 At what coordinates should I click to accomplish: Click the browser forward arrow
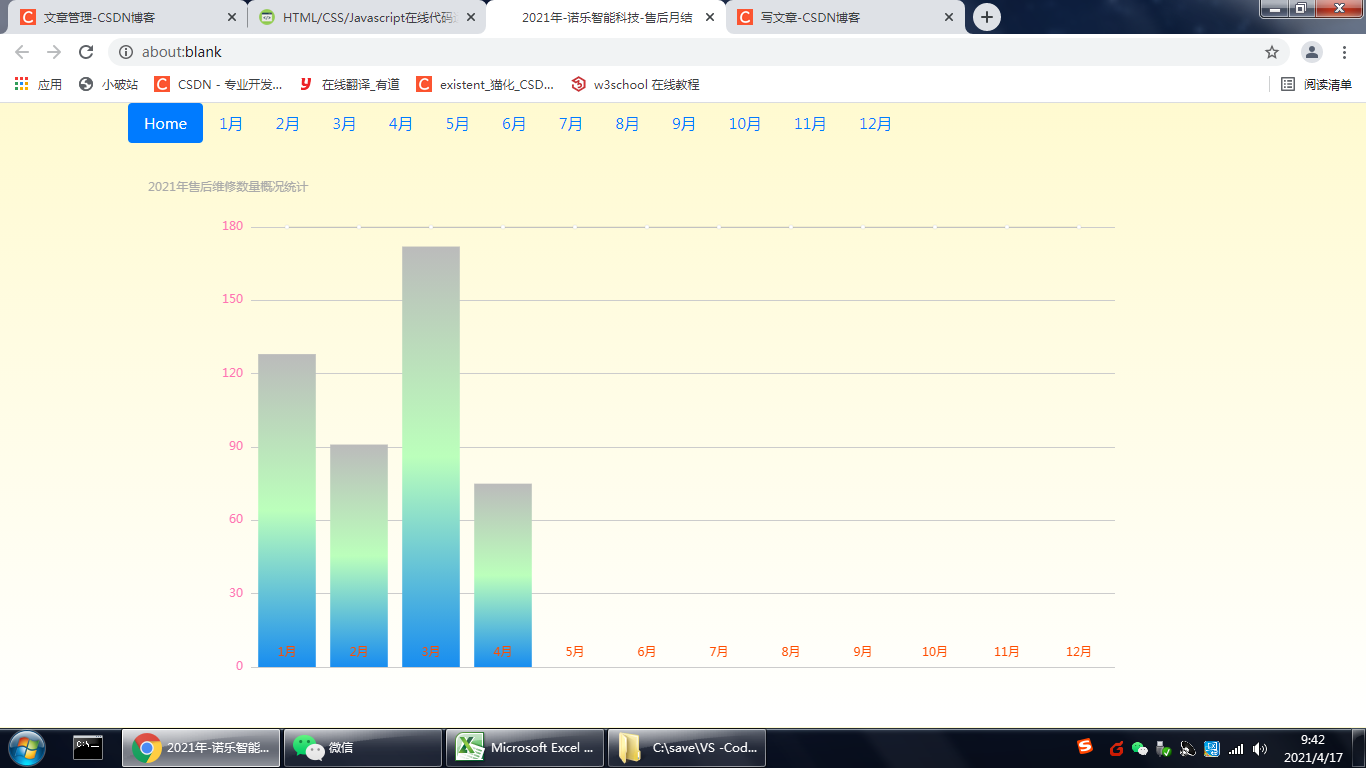point(54,52)
